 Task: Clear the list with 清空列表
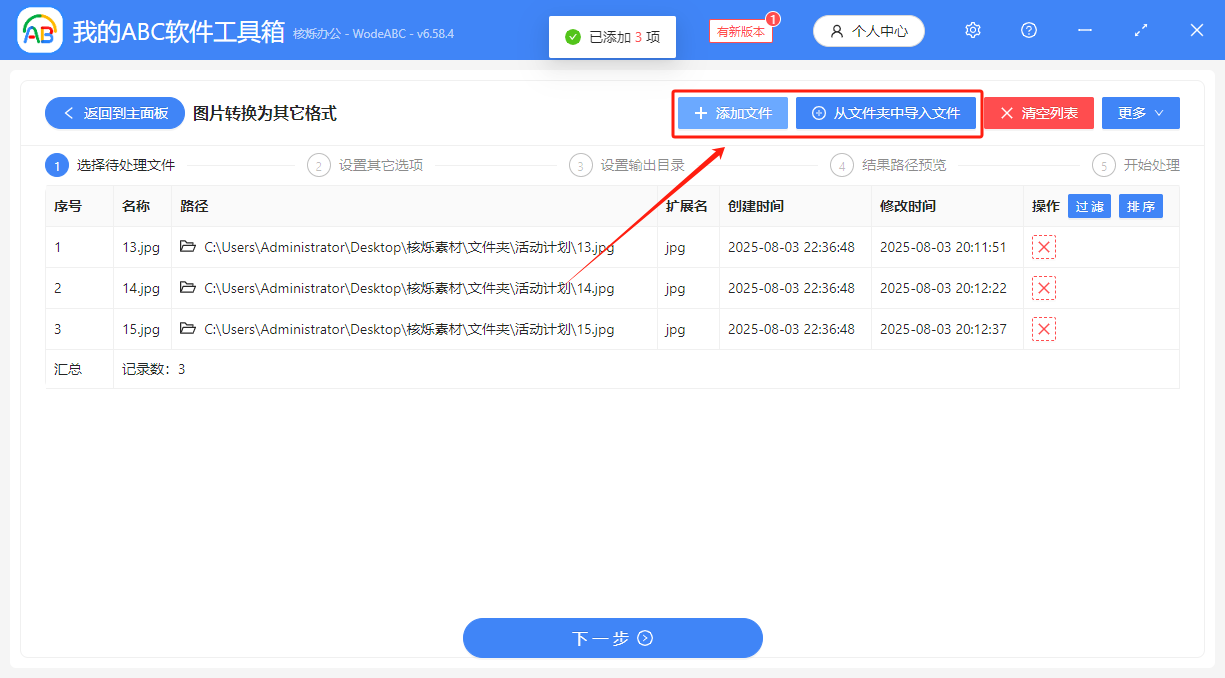click(1038, 112)
